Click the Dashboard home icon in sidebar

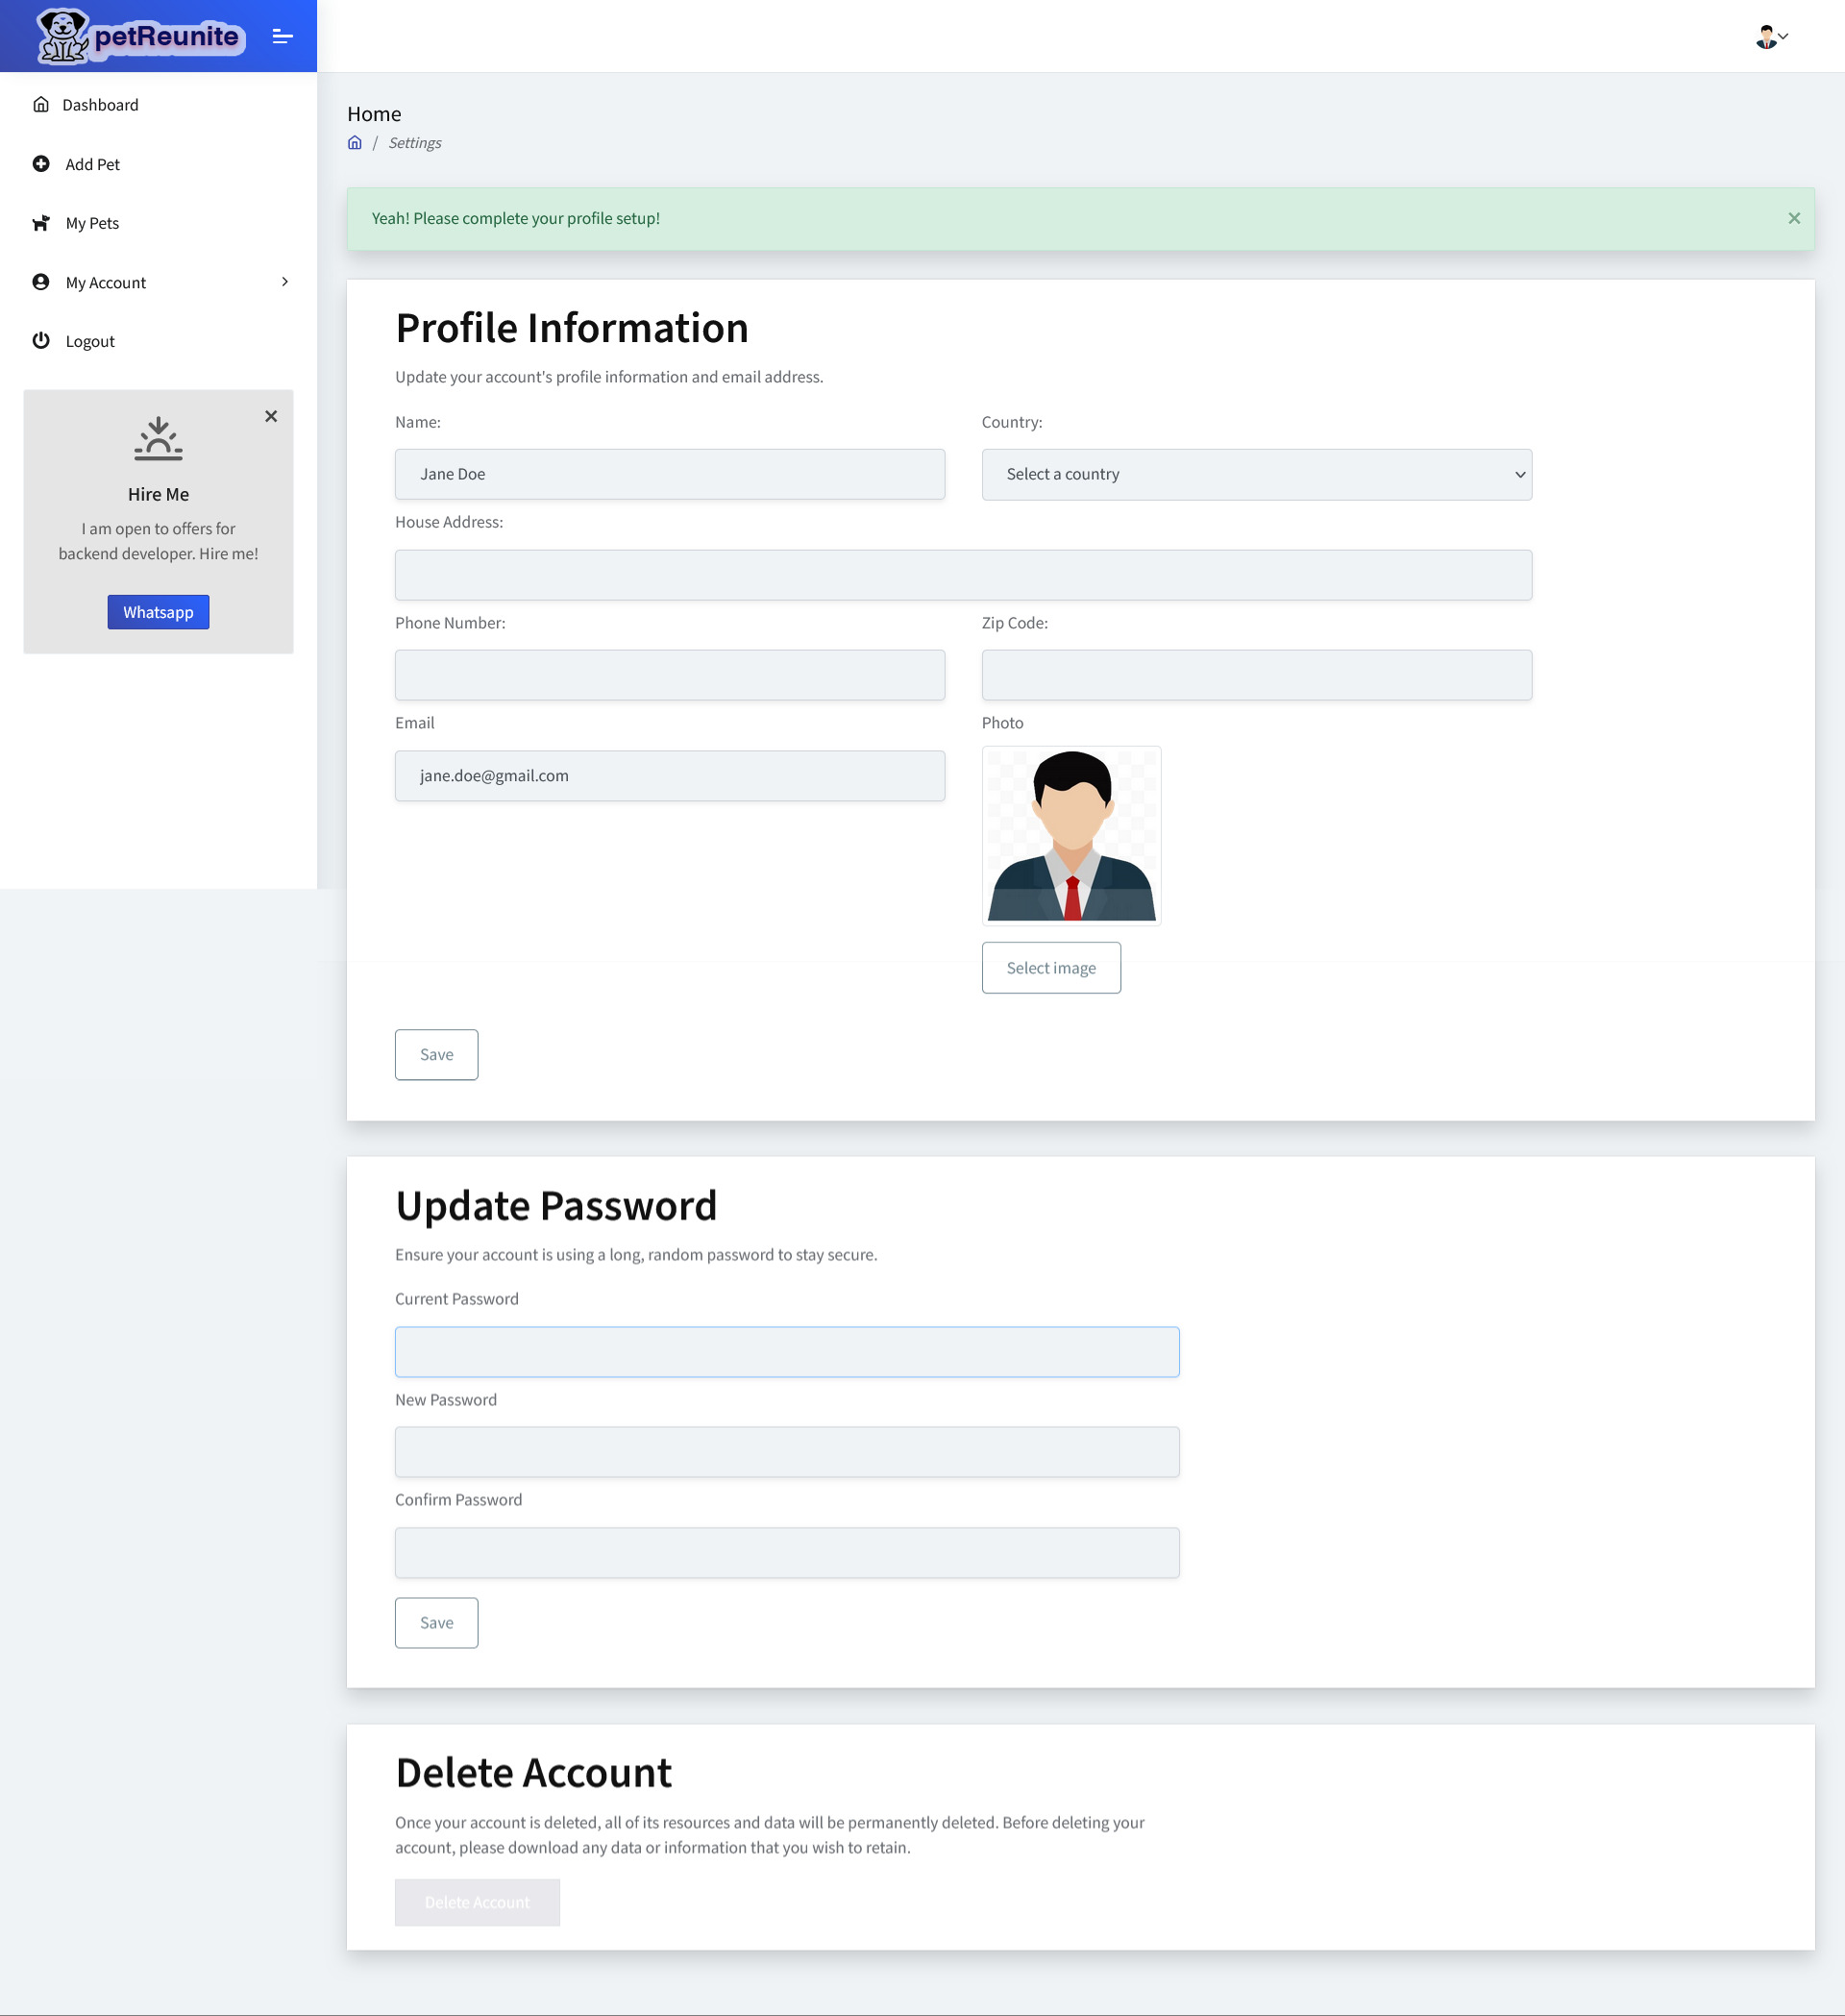coord(41,105)
